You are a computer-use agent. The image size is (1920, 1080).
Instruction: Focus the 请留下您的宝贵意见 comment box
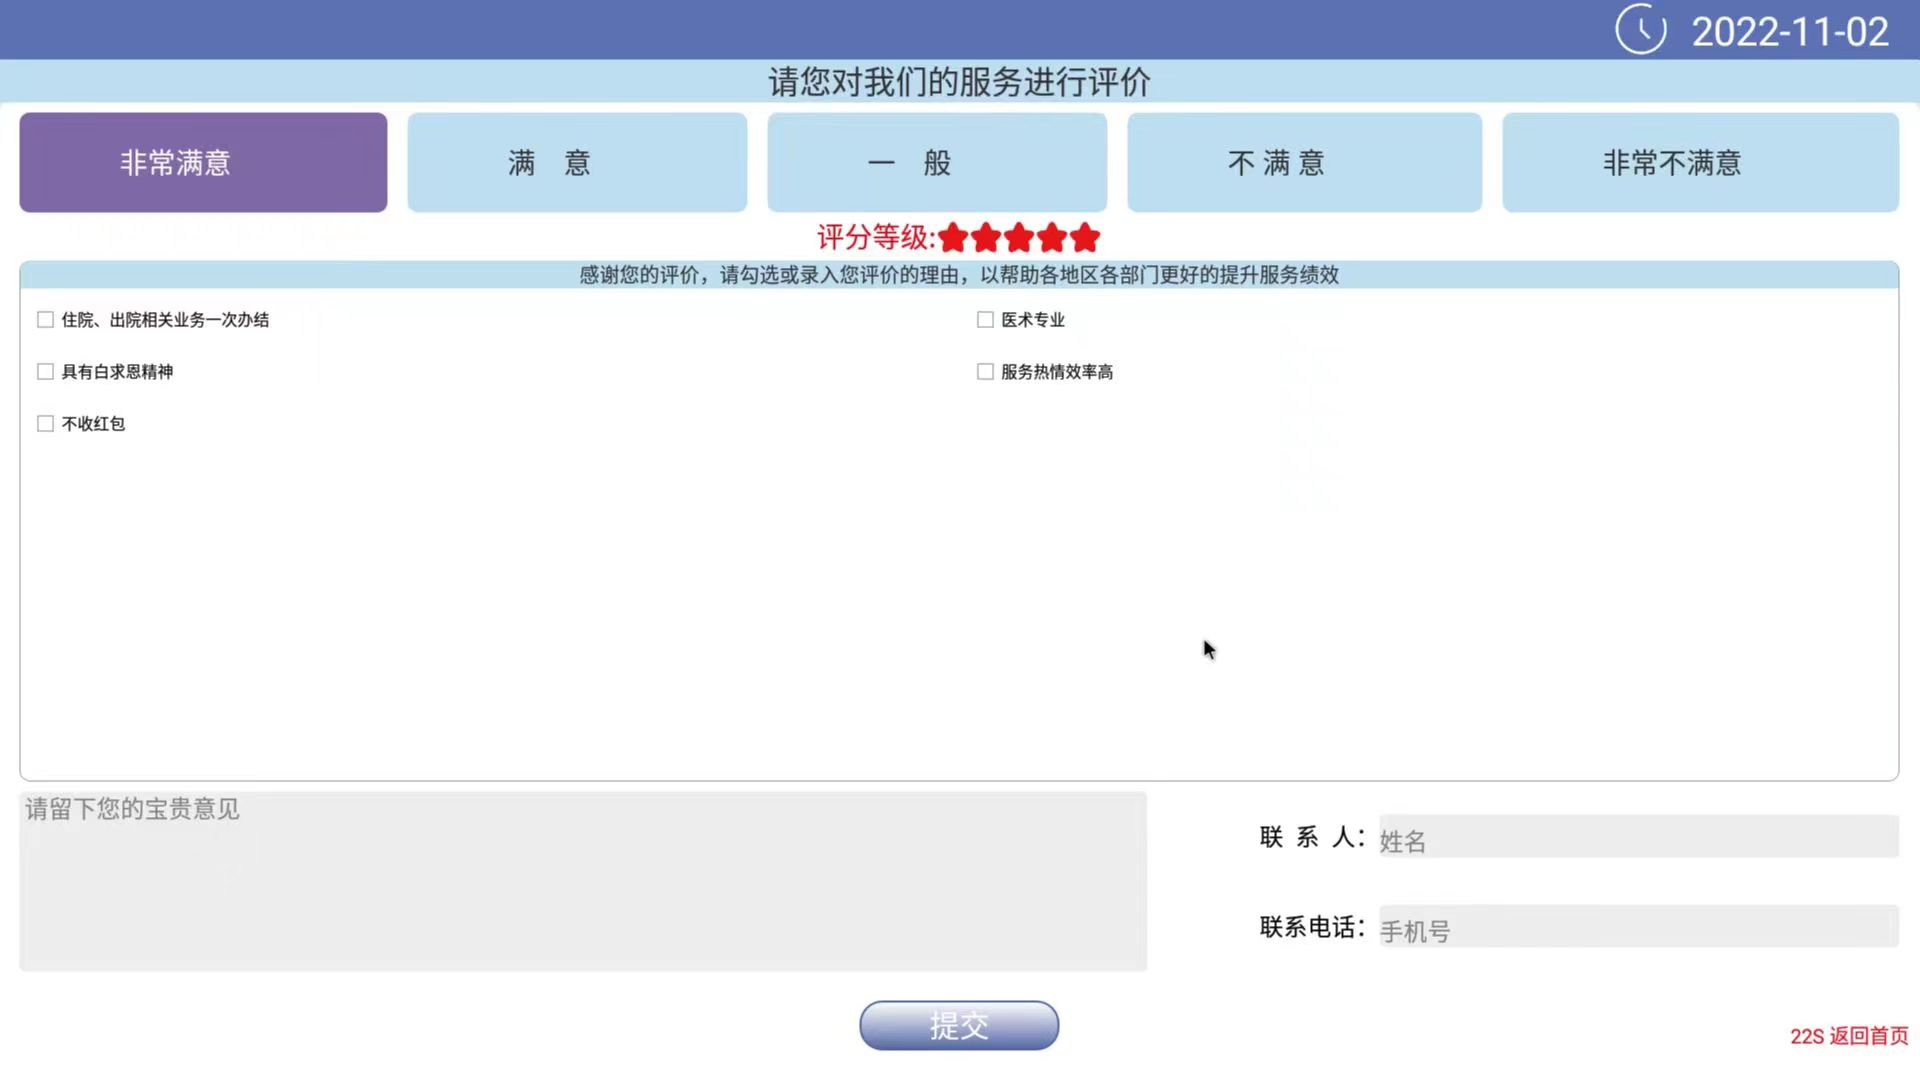pyautogui.click(x=583, y=881)
